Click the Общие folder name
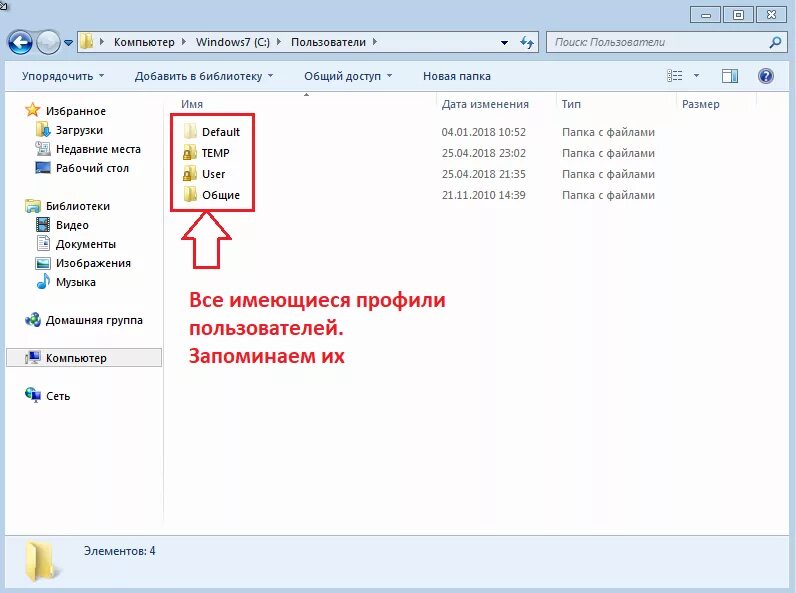Screen dimensions: 796x593 [221, 195]
